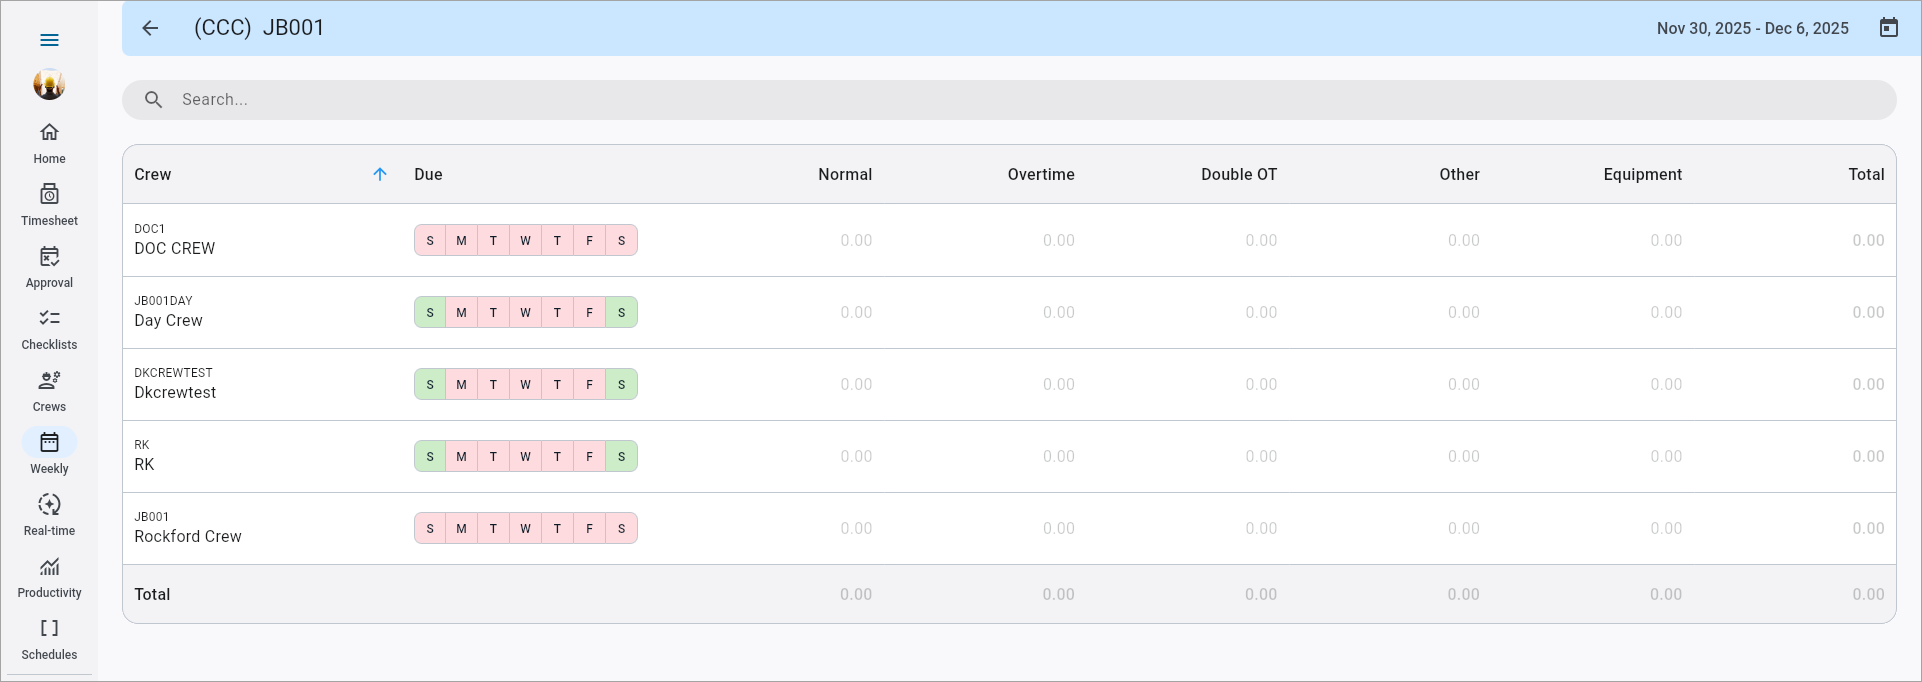This screenshot has width=1922, height=682.
Task: Select Sunday in DOC CREW due days
Action: pos(430,240)
